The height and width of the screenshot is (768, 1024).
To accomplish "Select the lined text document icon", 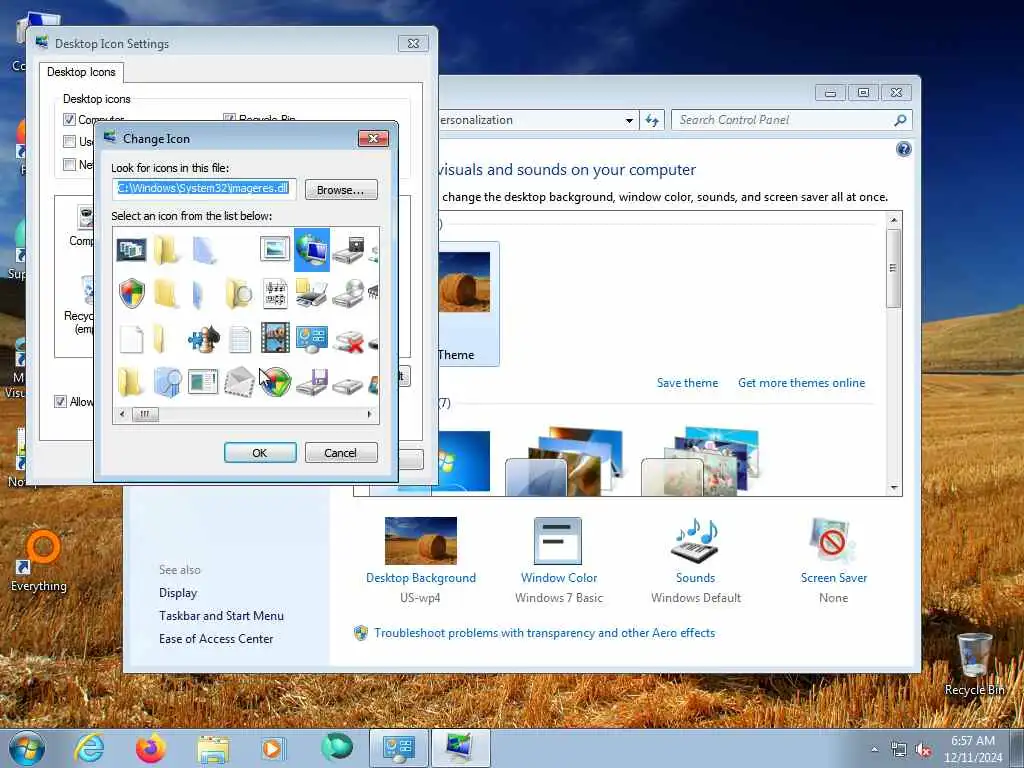I will [x=240, y=339].
